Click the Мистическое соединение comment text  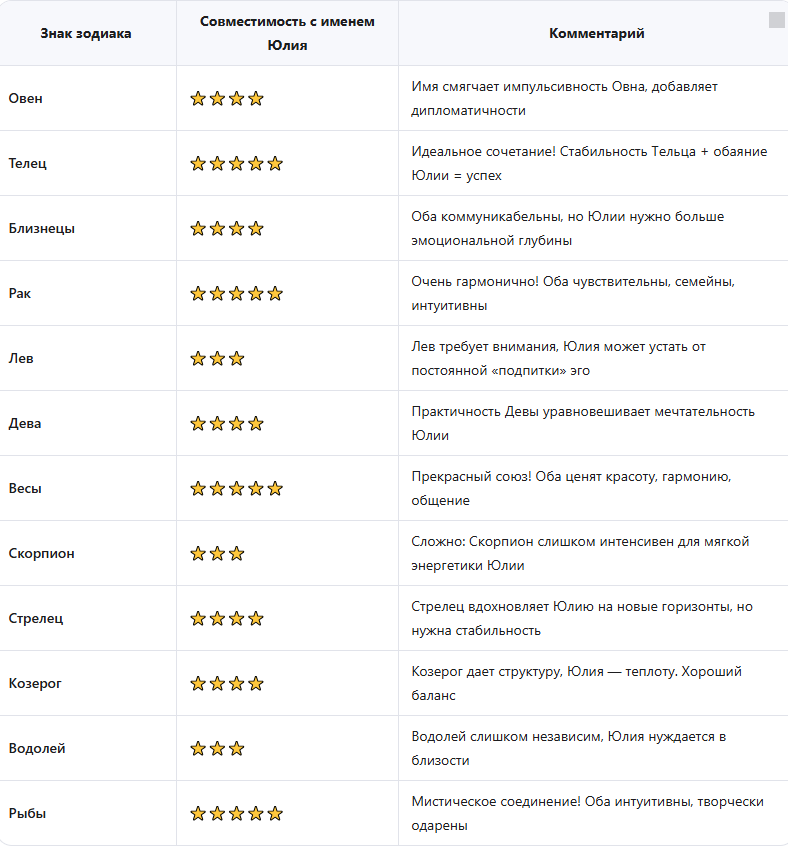587,814
